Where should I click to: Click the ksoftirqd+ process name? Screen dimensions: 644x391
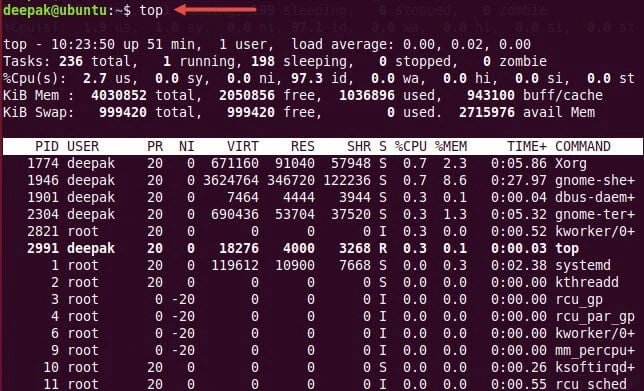595,367
